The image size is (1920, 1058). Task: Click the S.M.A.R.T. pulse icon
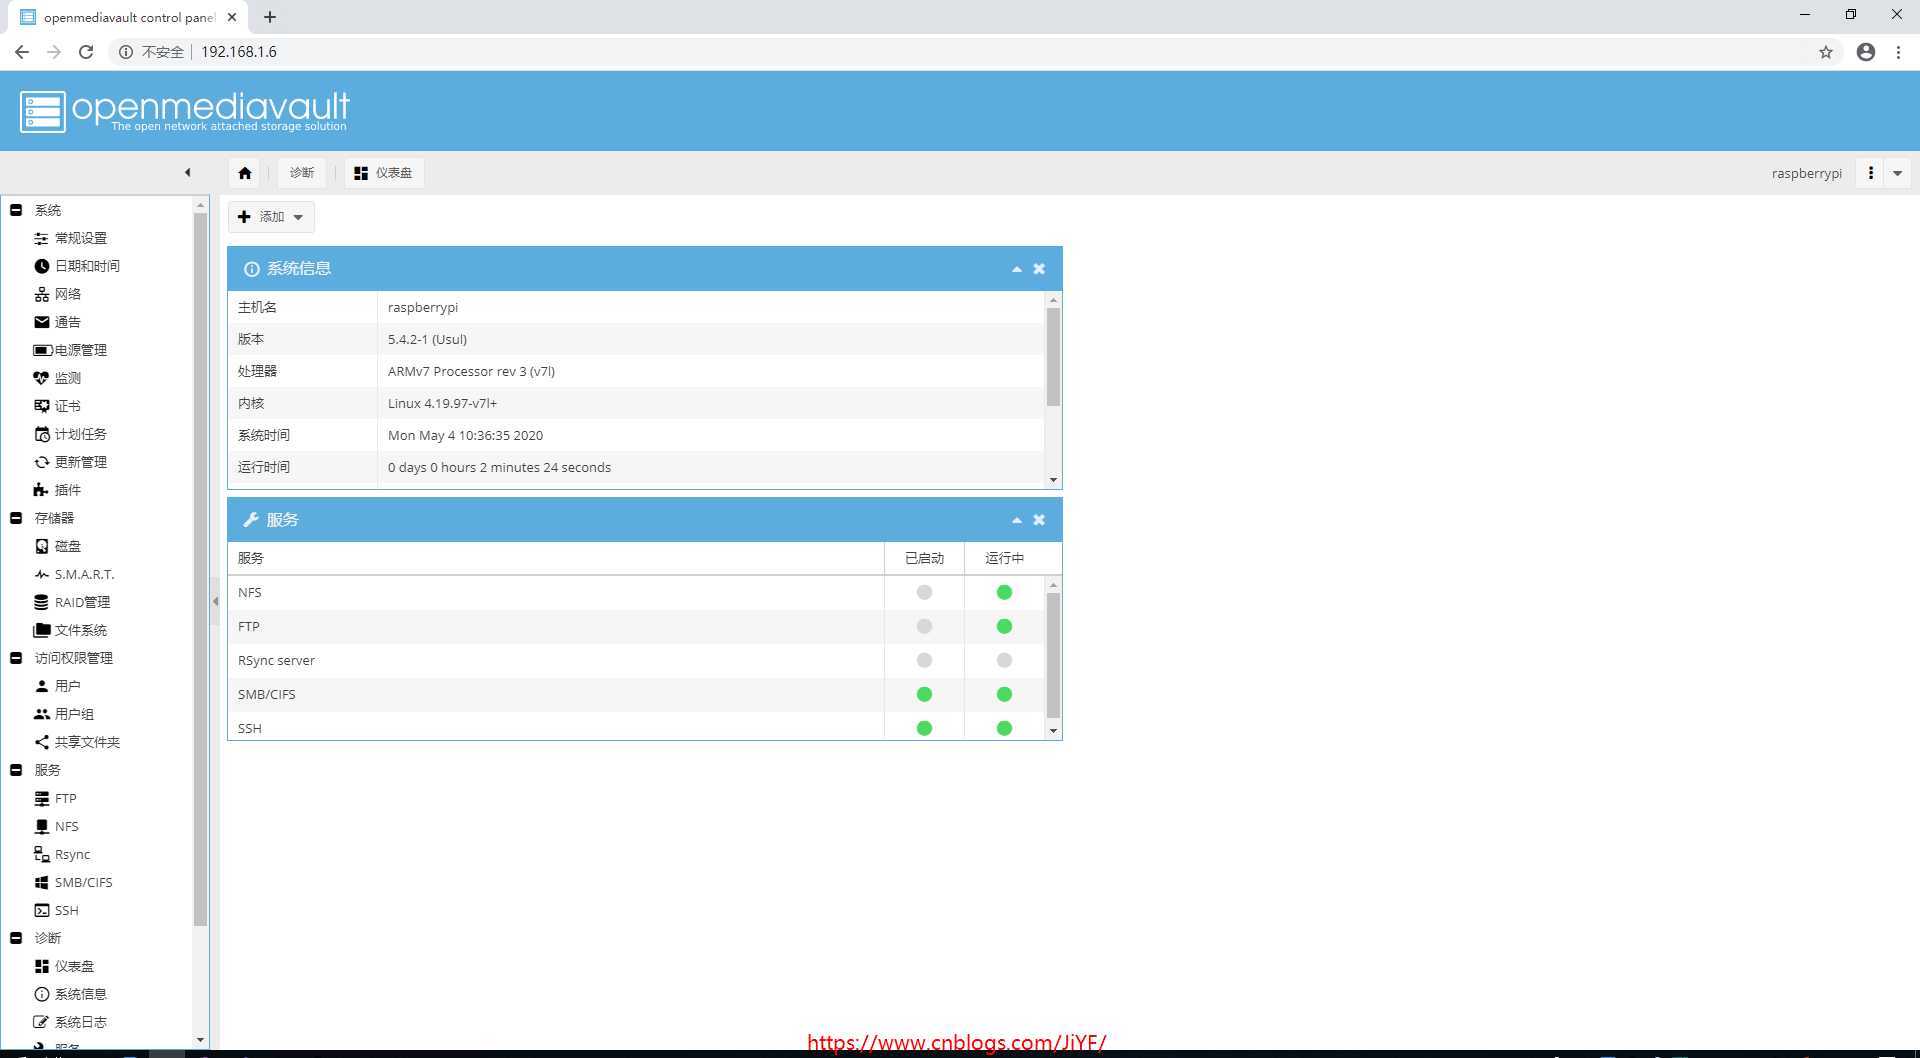point(41,574)
